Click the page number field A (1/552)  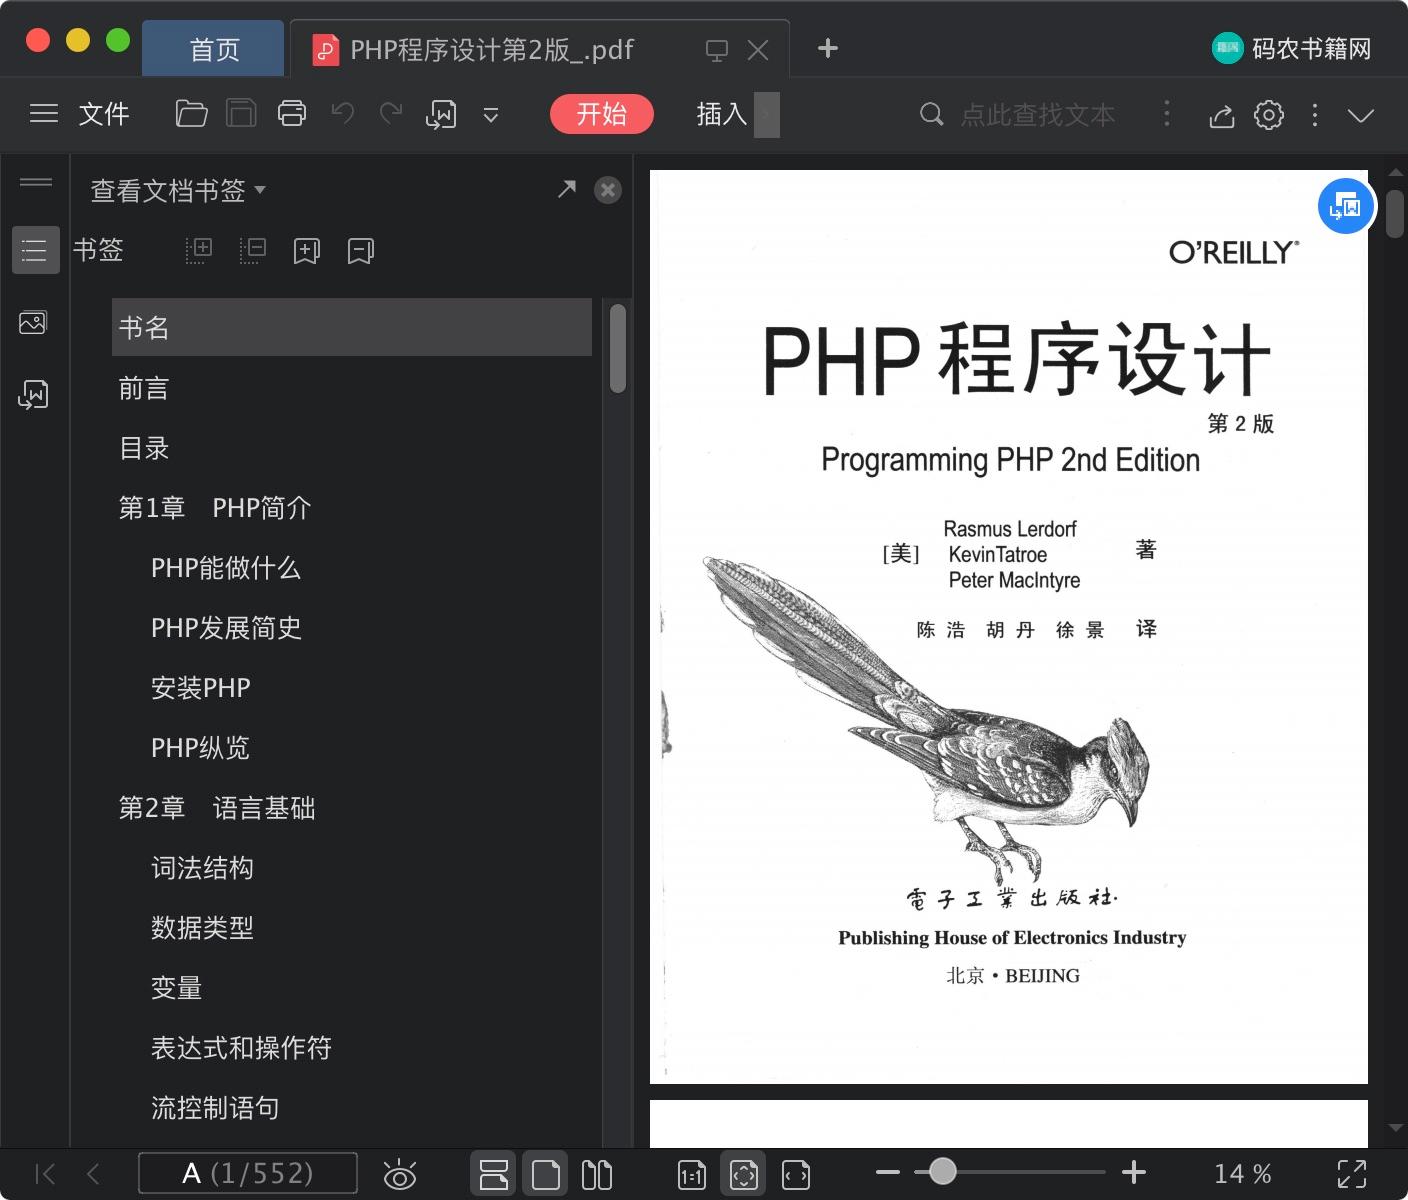click(248, 1173)
